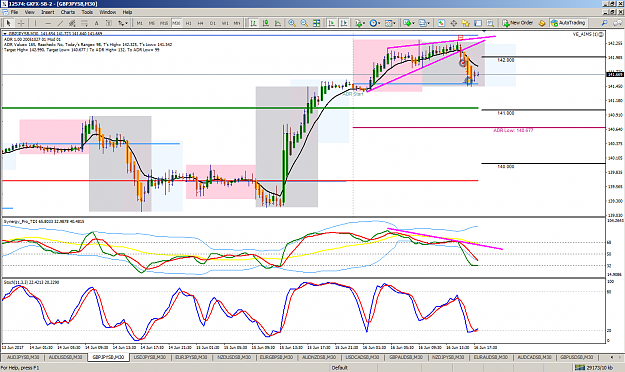625x372 pixels.
Task: Open the View menu
Action: tap(30, 12)
